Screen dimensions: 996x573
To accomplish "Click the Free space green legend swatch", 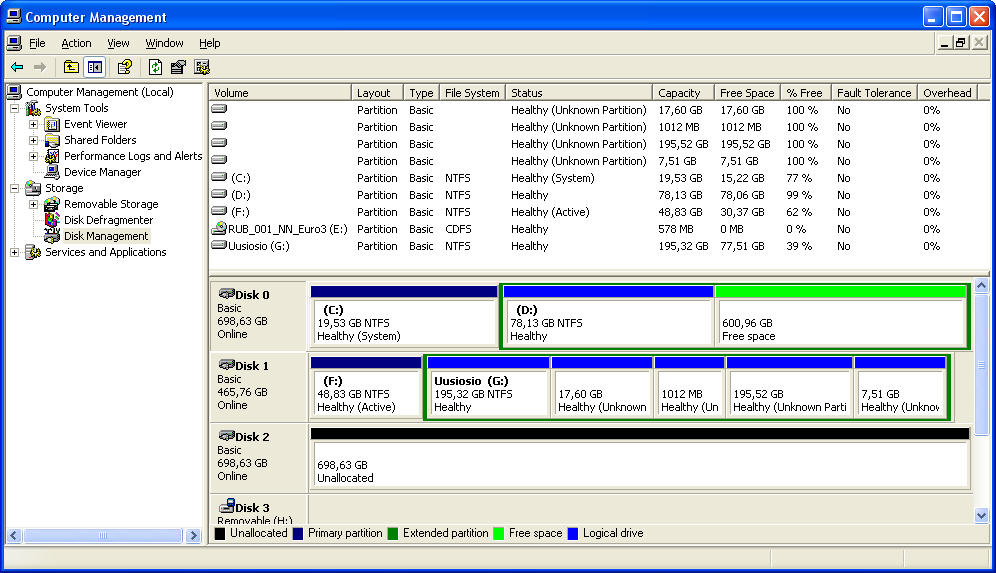I will [499, 534].
